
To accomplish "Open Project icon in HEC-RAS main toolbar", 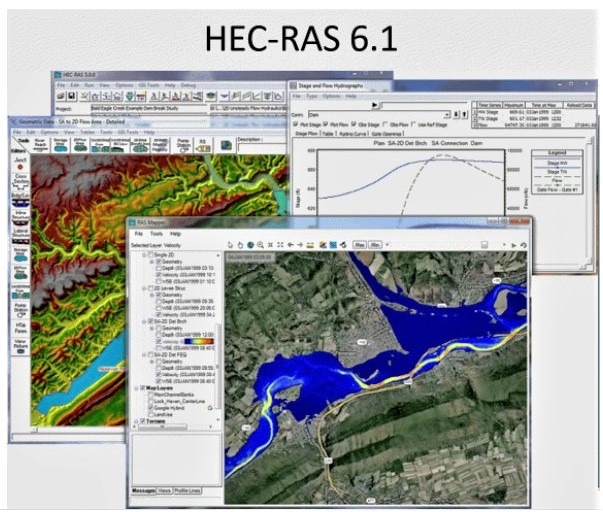I will click(x=61, y=96).
